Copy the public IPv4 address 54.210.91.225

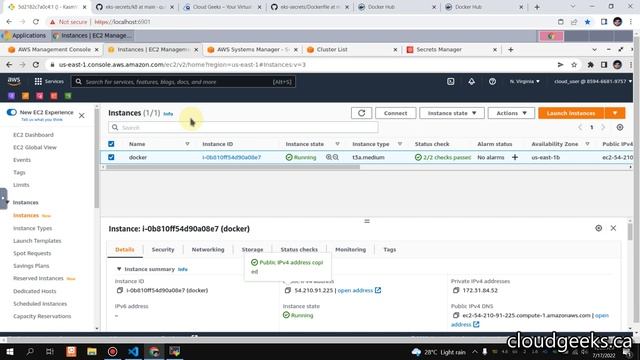click(288, 290)
